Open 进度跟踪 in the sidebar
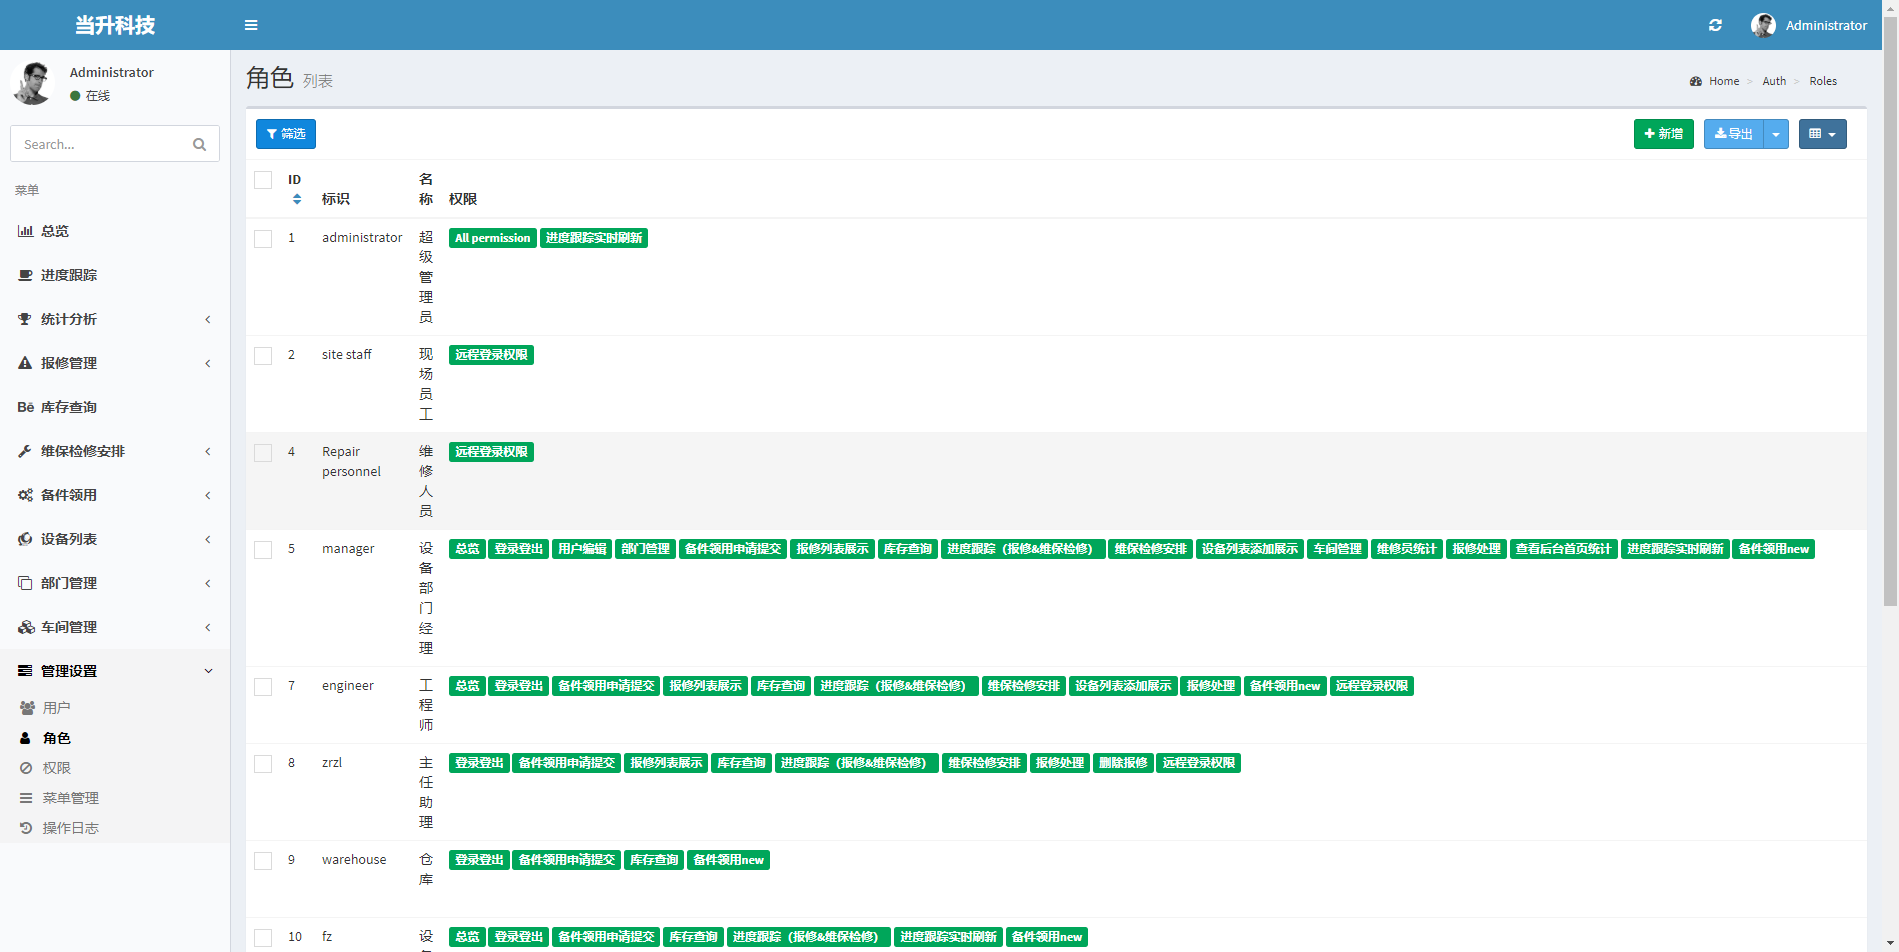The image size is (1899, 952). click(x=68, y=275)
